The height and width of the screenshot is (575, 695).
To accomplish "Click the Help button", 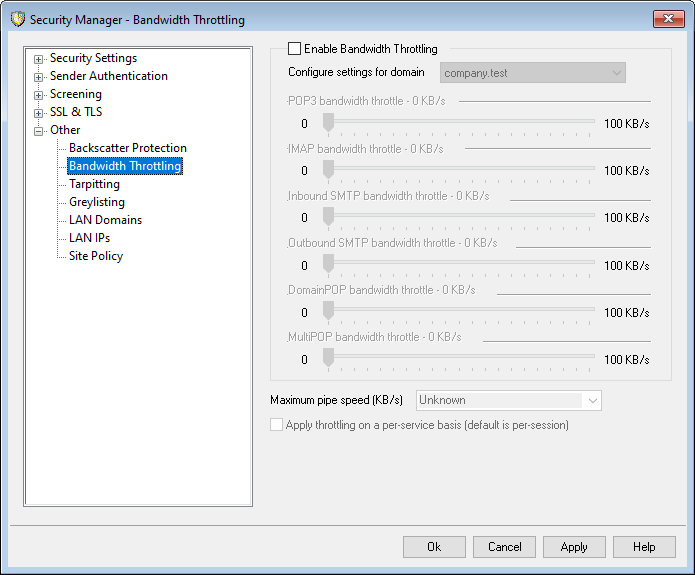I will 644,547.
